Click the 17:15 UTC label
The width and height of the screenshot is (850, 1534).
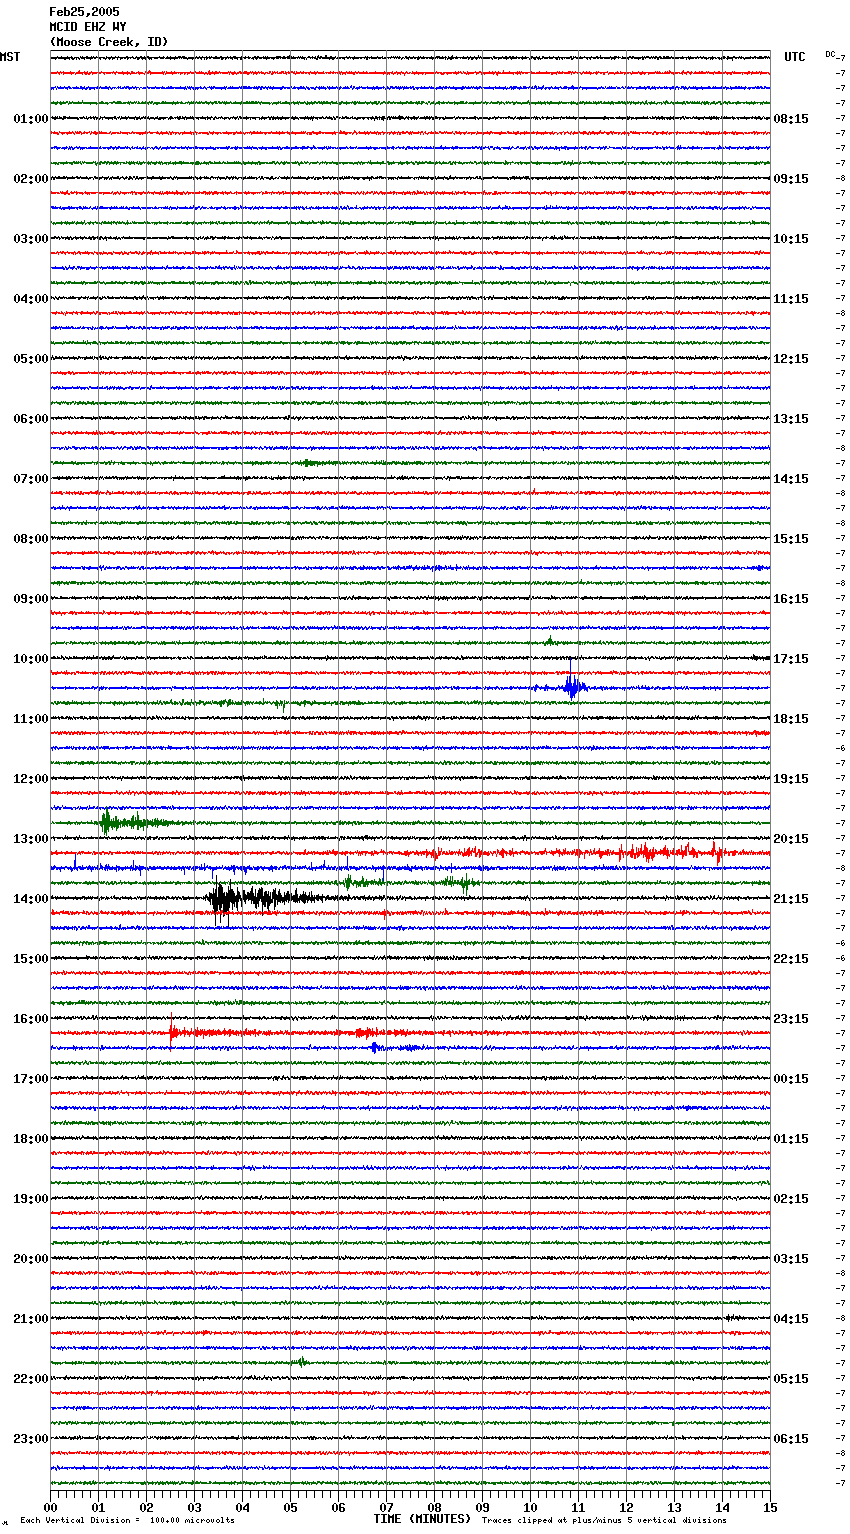pos(791,659)
